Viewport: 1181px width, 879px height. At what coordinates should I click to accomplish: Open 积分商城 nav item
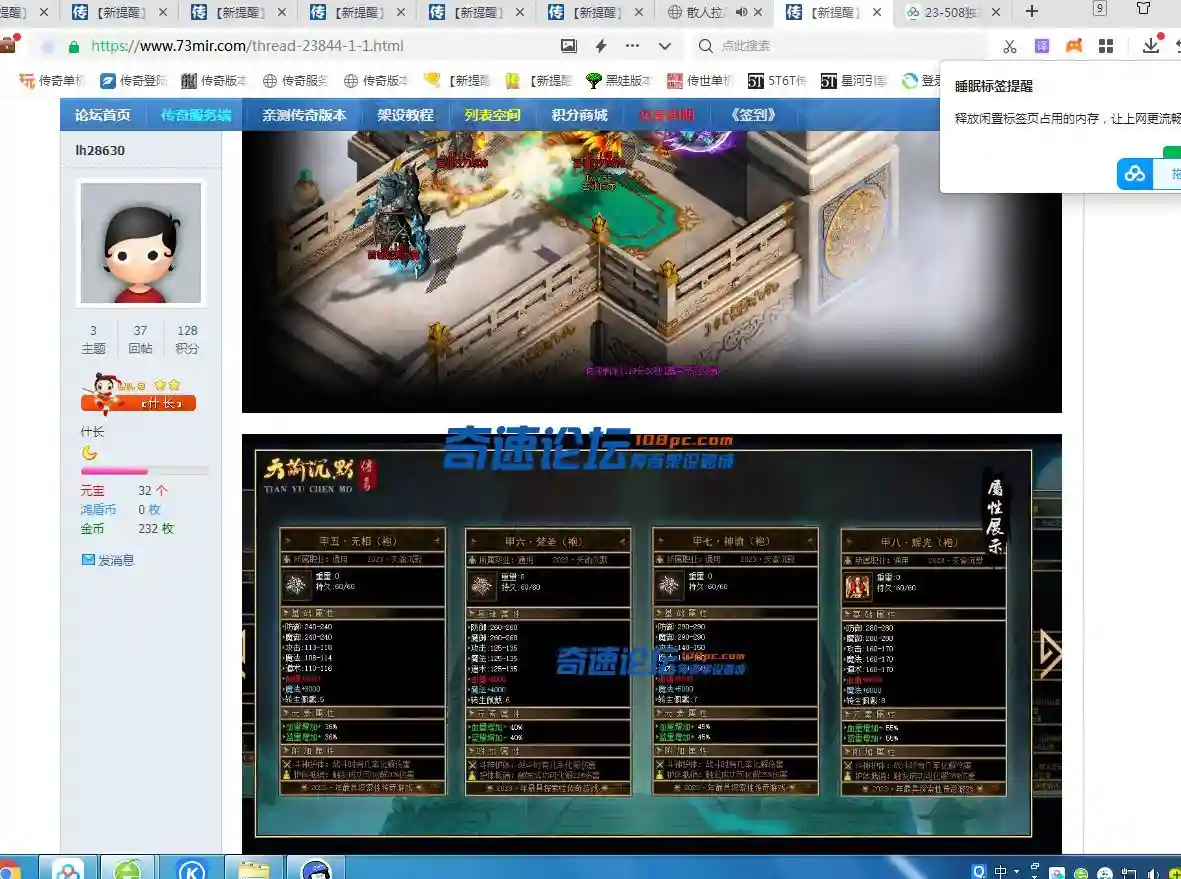579,115
